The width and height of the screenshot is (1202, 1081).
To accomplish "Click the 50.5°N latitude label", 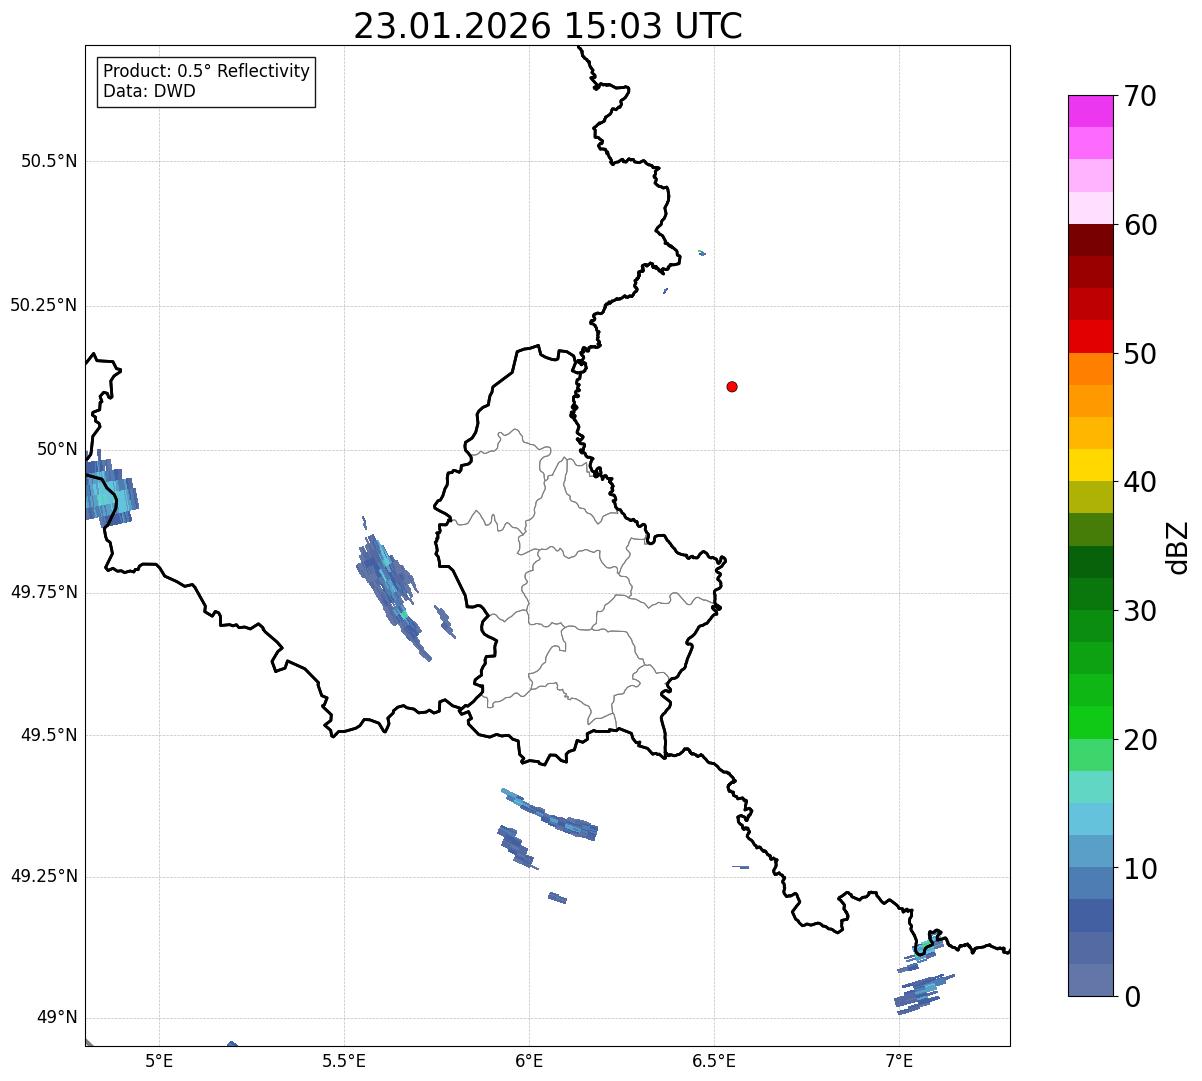I will [49, 161].
